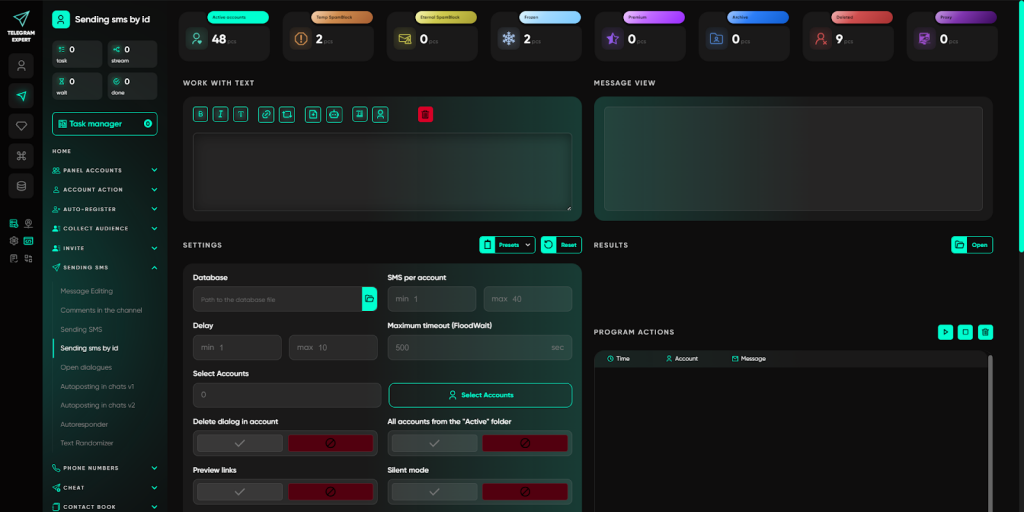The width and height of the screenshot is (1024, 512).
Task: Disable Silent mode using red toggle
Action: click(x=524, y=492)
